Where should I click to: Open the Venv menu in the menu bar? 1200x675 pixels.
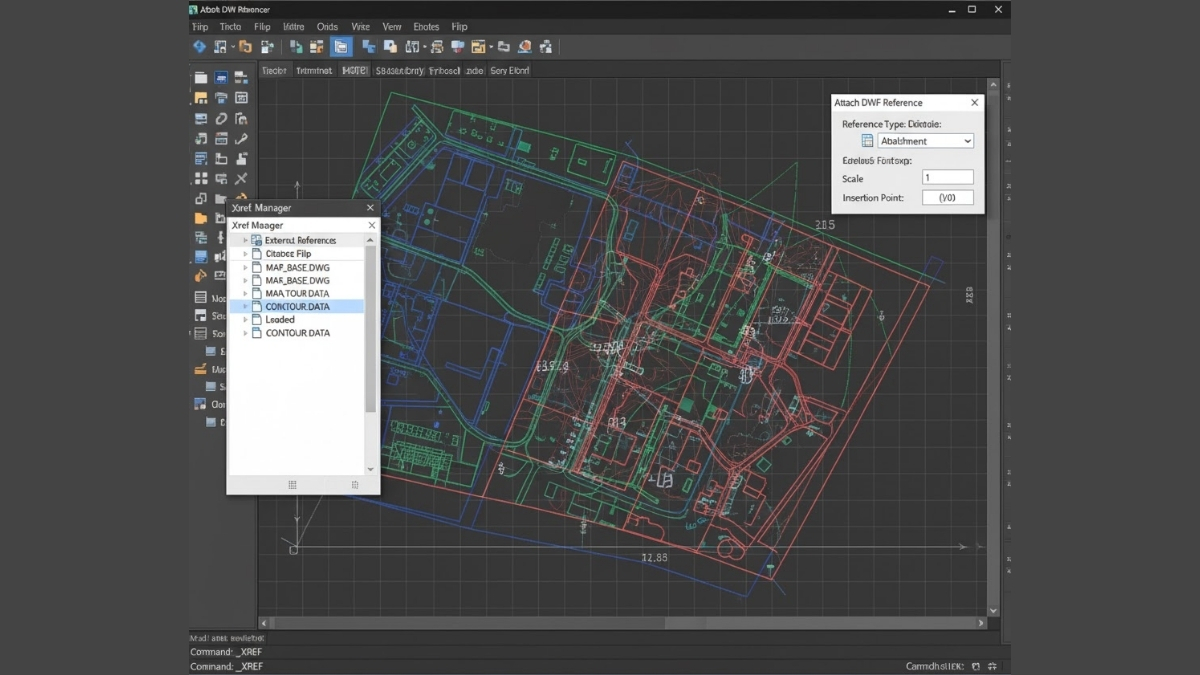(392, 27)
